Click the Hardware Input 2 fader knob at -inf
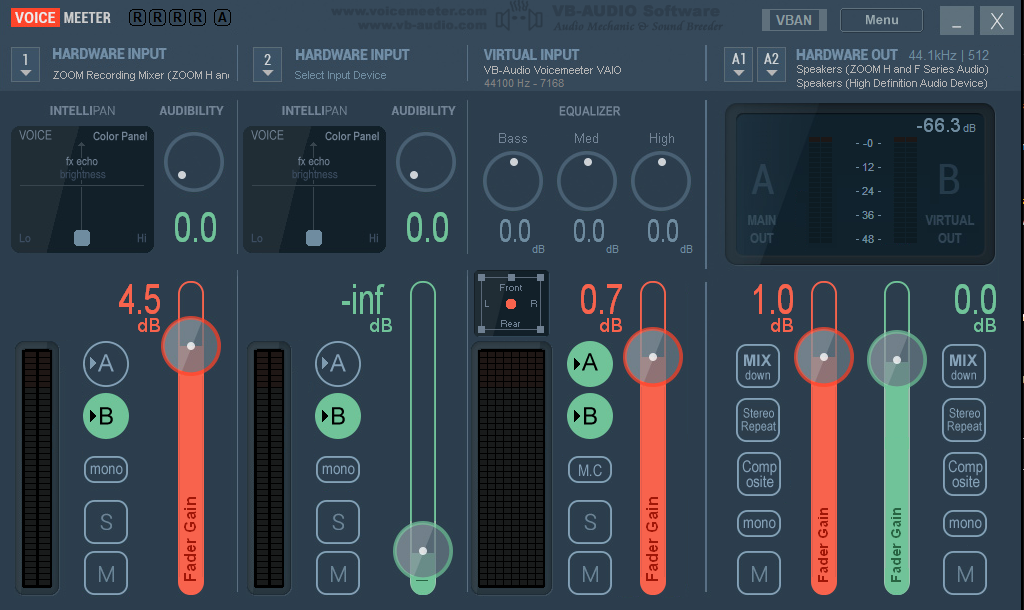 coord(423,551)
